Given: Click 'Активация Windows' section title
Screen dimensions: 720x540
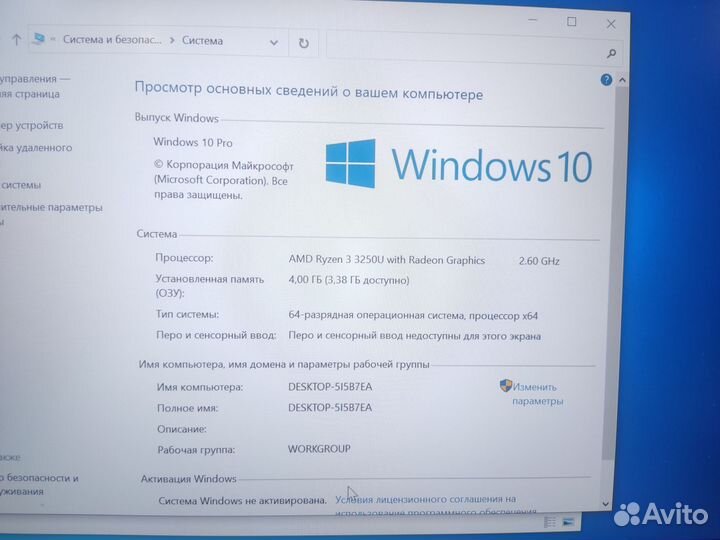Looking at the screenshot, I should click(188, 479).
